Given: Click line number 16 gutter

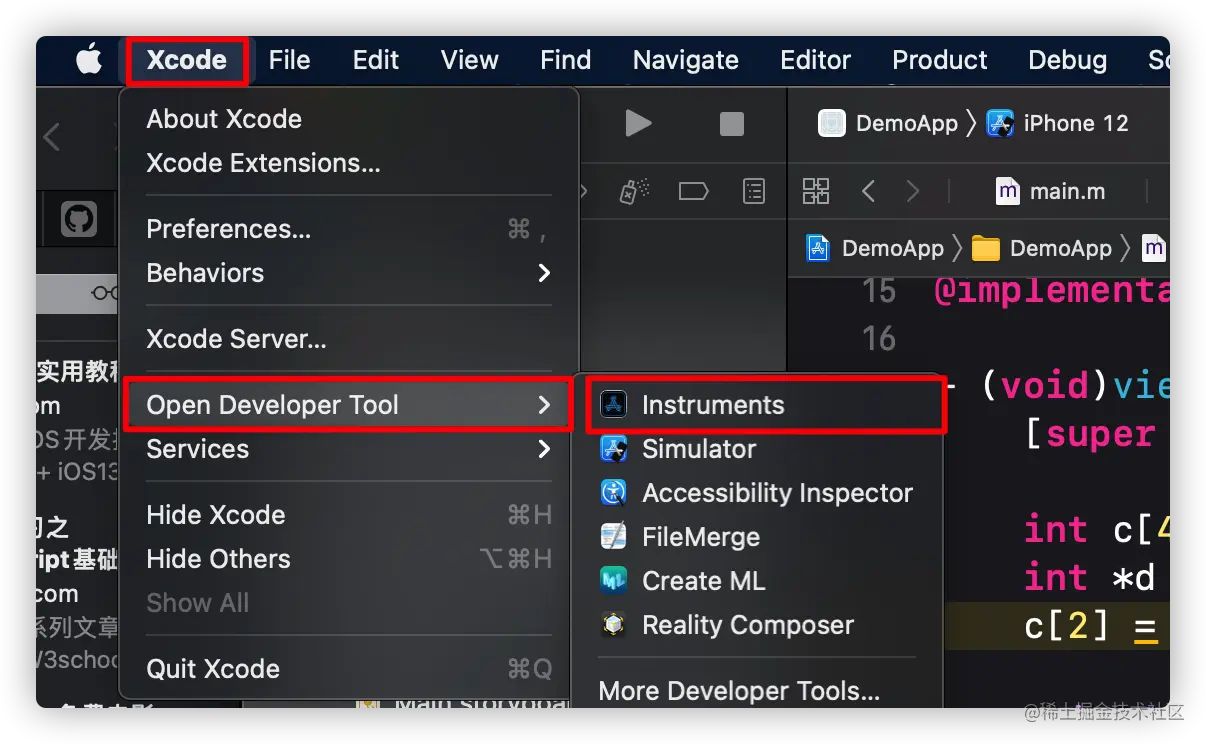Looking at the screenshot, I should coord(879,339).
